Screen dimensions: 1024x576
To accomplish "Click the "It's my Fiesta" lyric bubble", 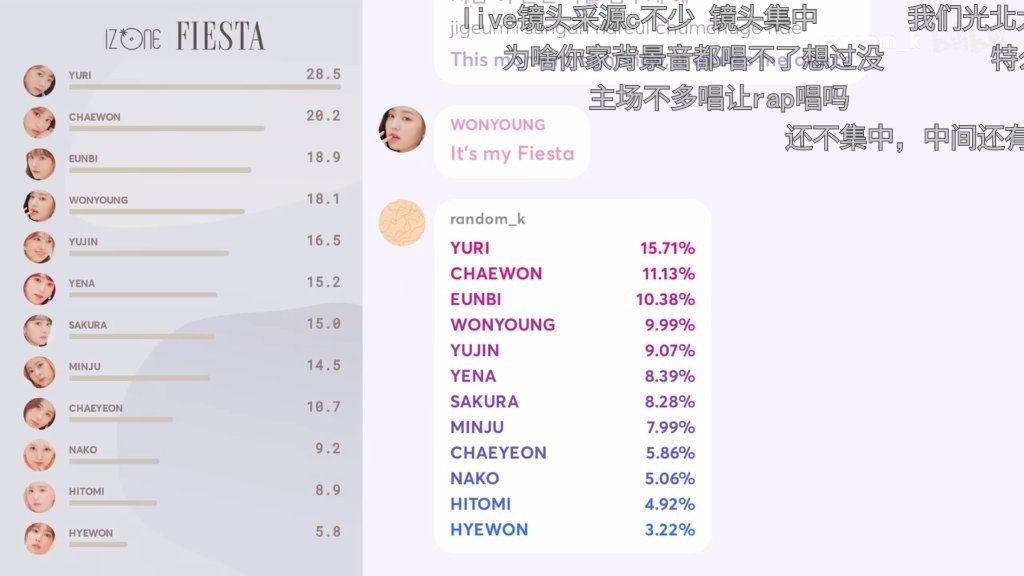I will tap(512, 142).
